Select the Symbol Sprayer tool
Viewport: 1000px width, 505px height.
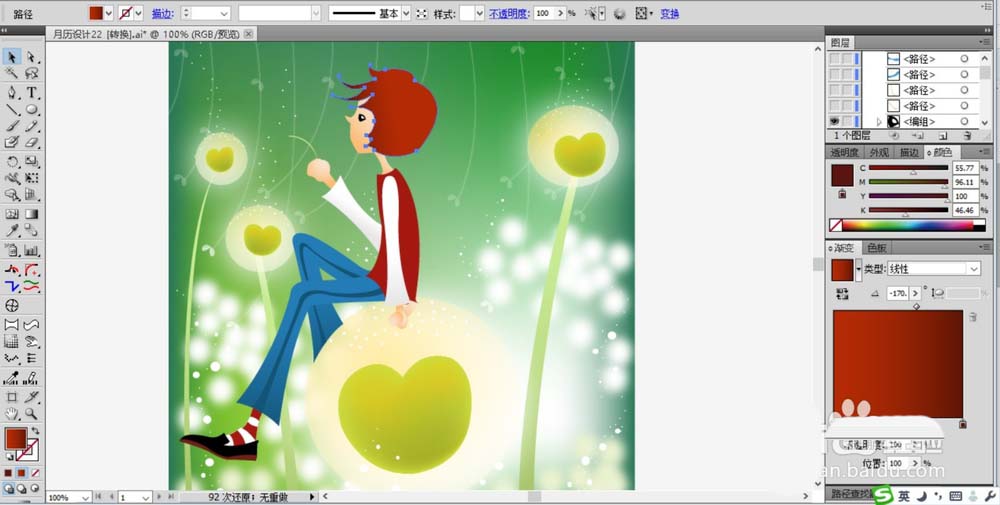click(11, 250)
